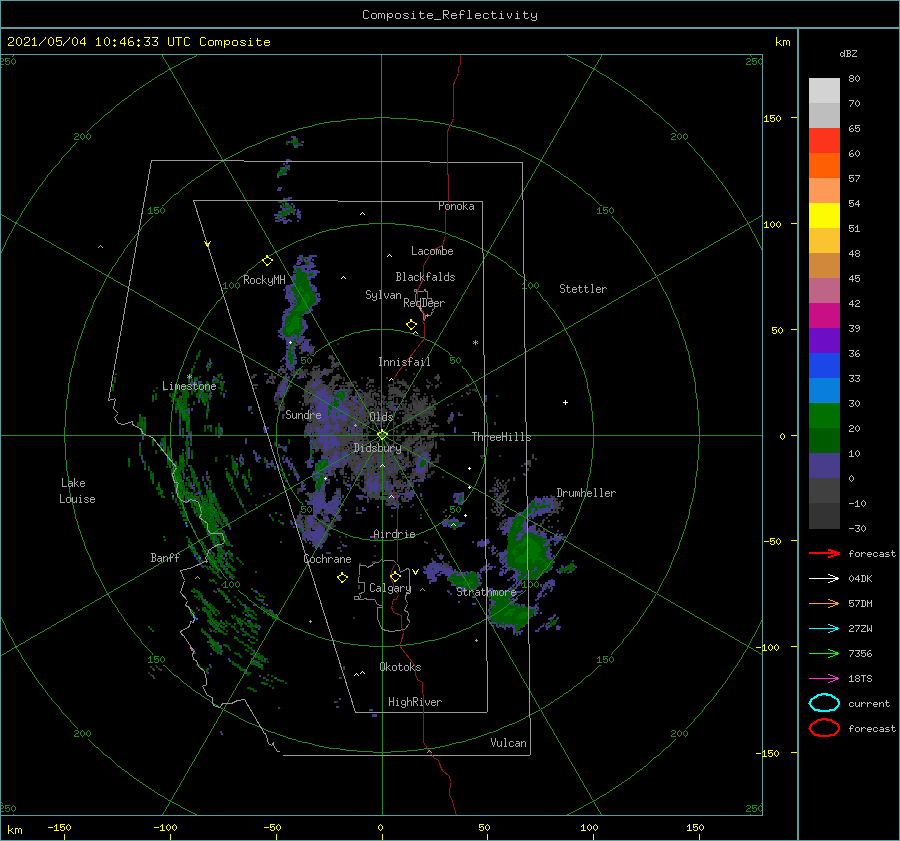Click the yellow diamond marker below Cochrane
The image size is (900, 841).
tap(342, 578)
